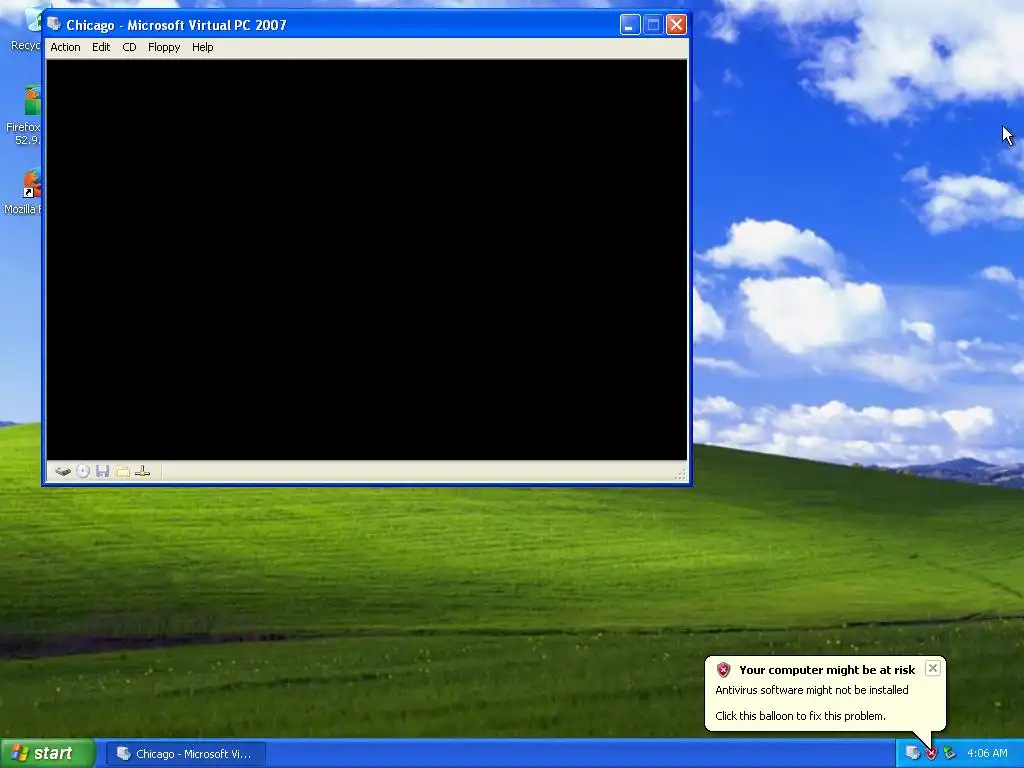Click the Virtual PC icon in the title bar
The width and height of the screenshot is (1024, 768).
coord(54,25)
